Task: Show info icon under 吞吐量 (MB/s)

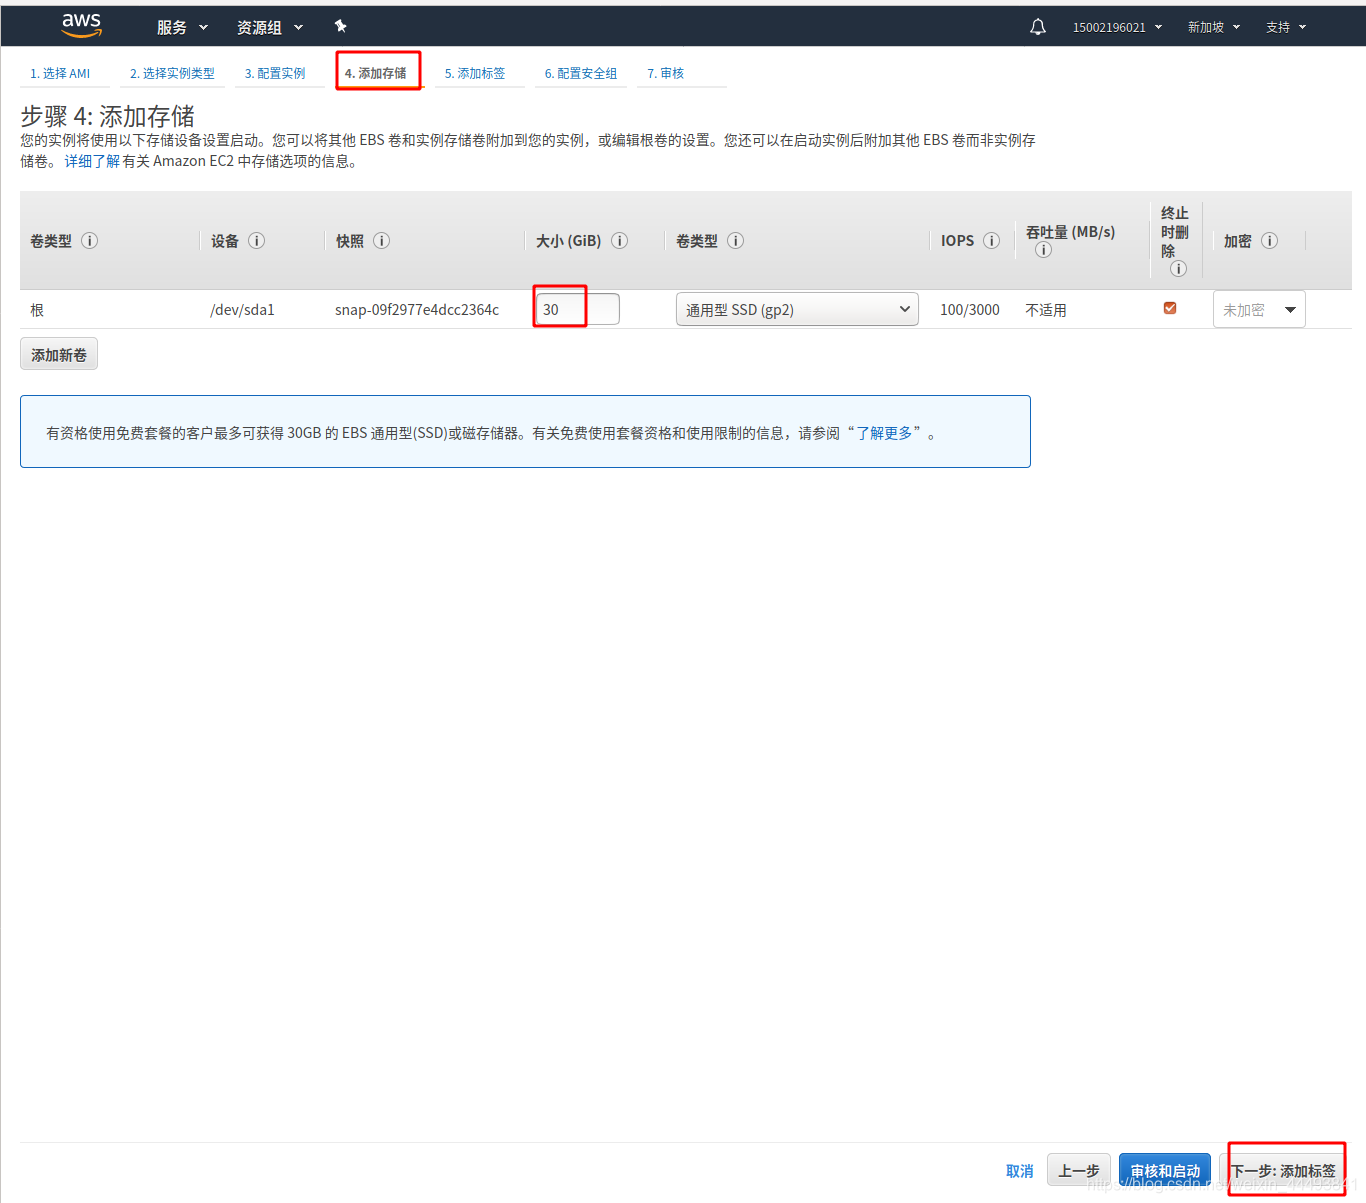Action: coord(1044,250)
